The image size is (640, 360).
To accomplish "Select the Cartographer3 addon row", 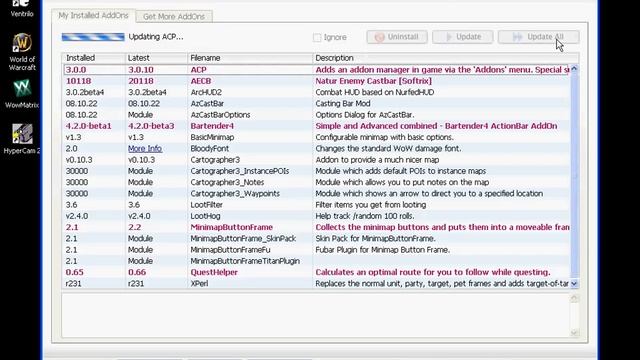I will 316,160.
